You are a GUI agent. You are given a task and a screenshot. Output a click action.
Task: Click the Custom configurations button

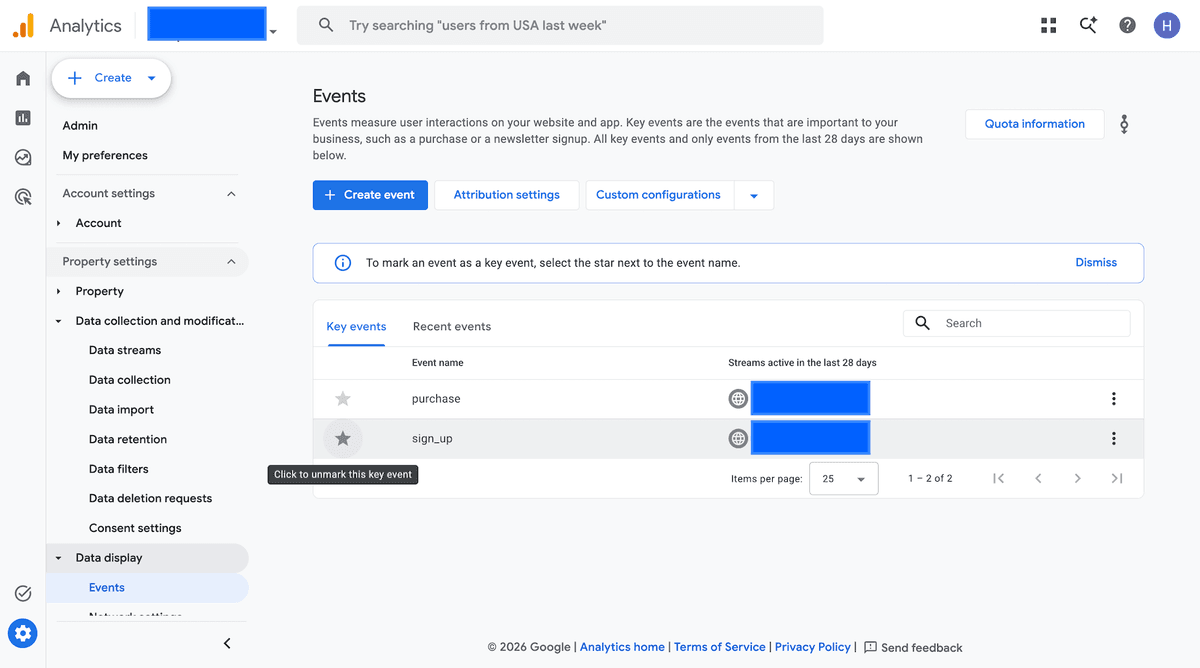coord(659,195)
